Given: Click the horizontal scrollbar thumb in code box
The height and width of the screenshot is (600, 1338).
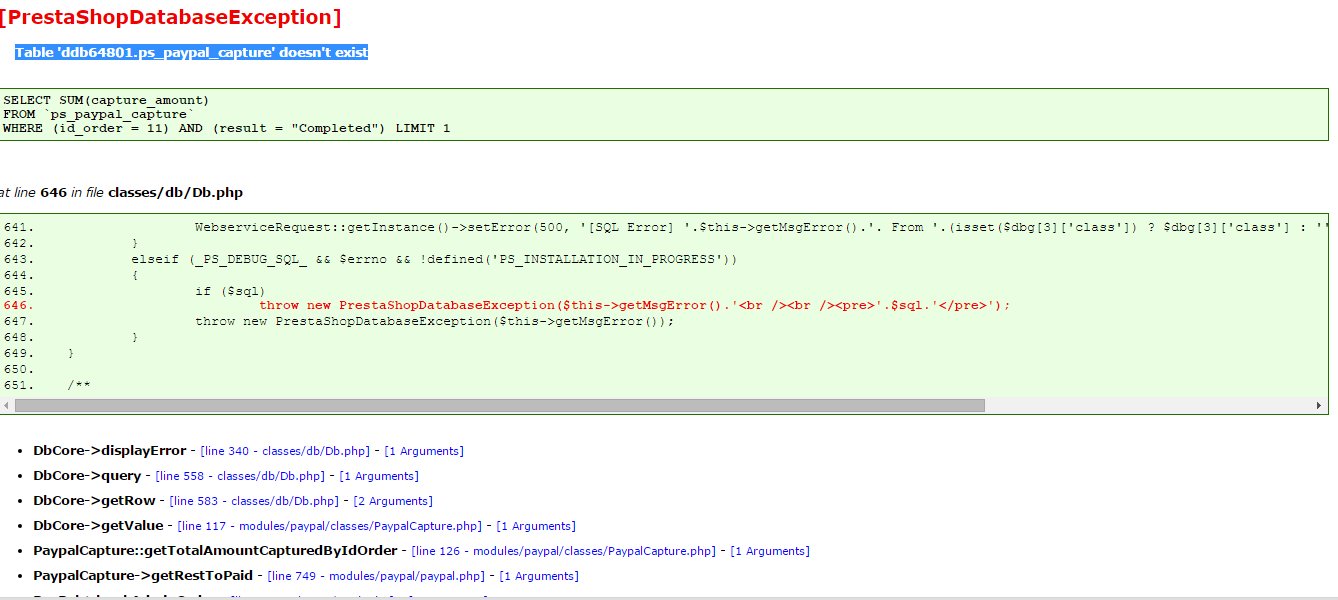Looking at the screenshot, I should (499, 406).
